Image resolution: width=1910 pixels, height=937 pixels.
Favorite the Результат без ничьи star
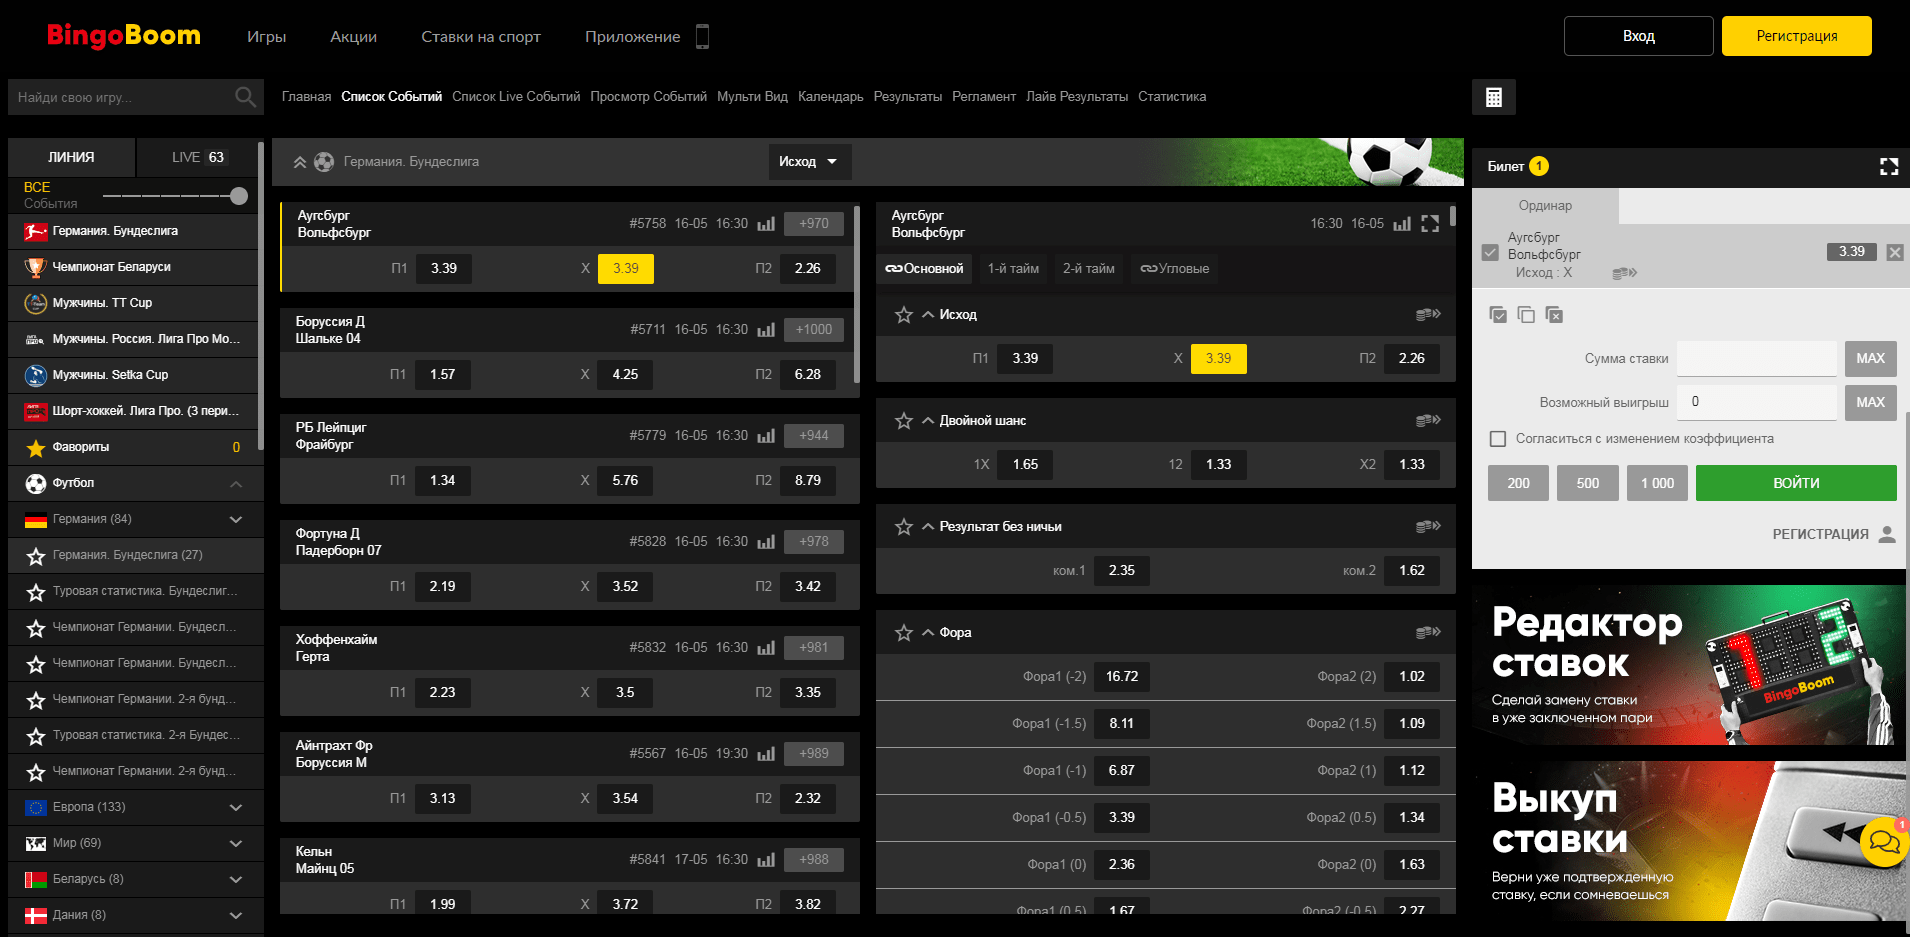coord(904,527)
